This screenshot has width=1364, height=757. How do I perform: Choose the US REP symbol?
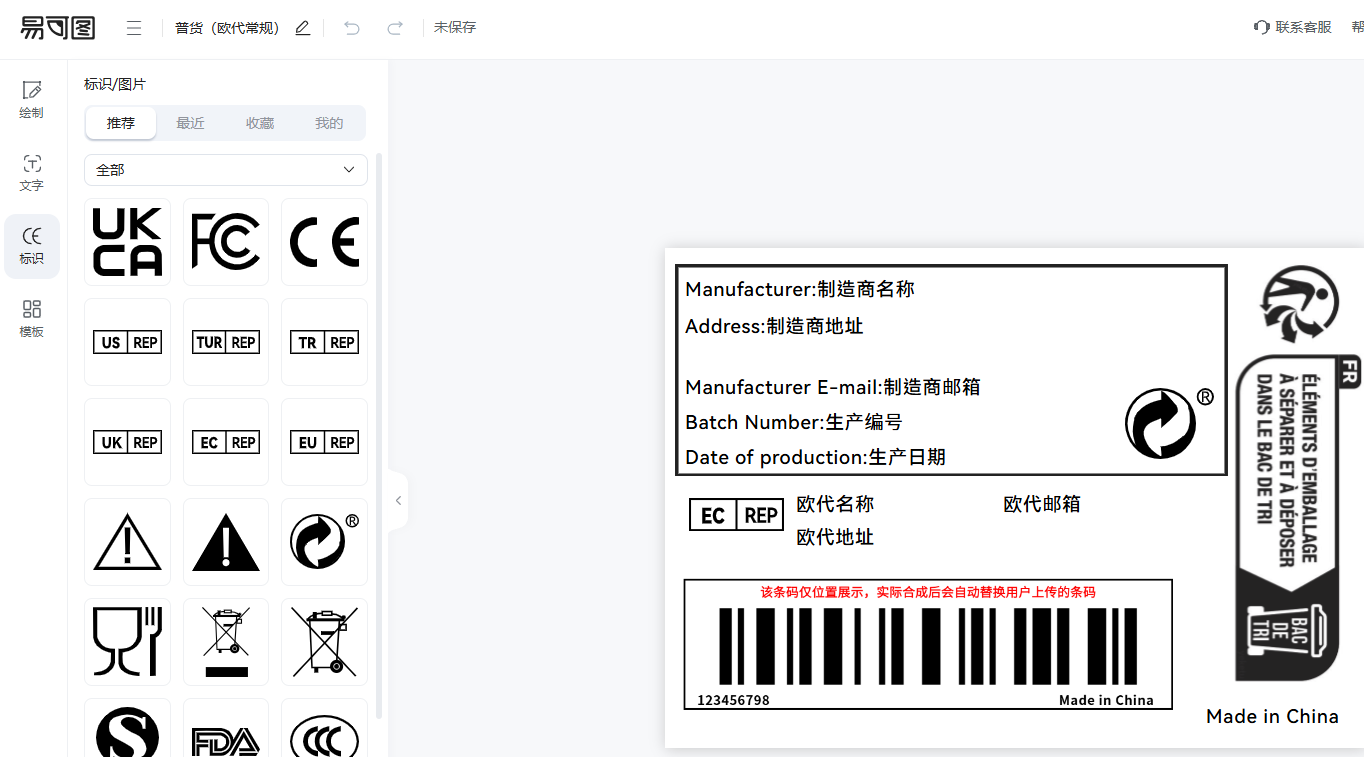(127, 342)
